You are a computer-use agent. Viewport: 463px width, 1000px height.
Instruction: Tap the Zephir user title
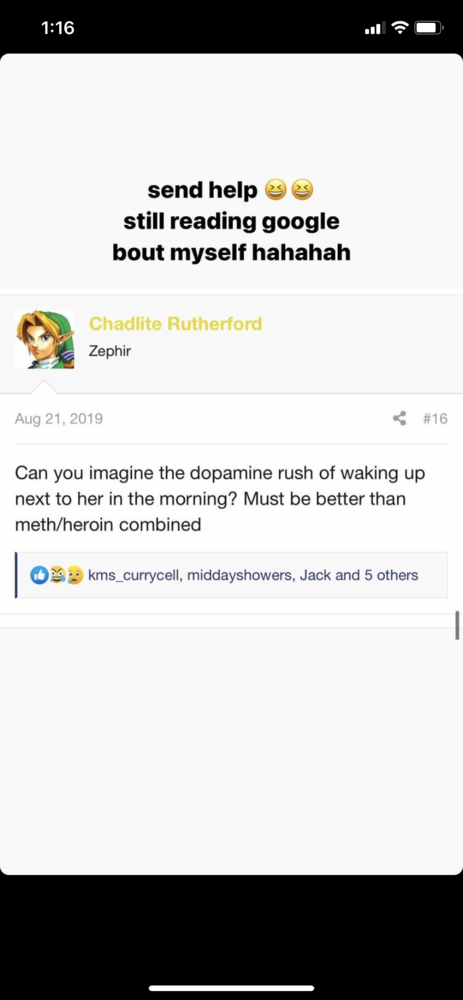pos(110,351)
